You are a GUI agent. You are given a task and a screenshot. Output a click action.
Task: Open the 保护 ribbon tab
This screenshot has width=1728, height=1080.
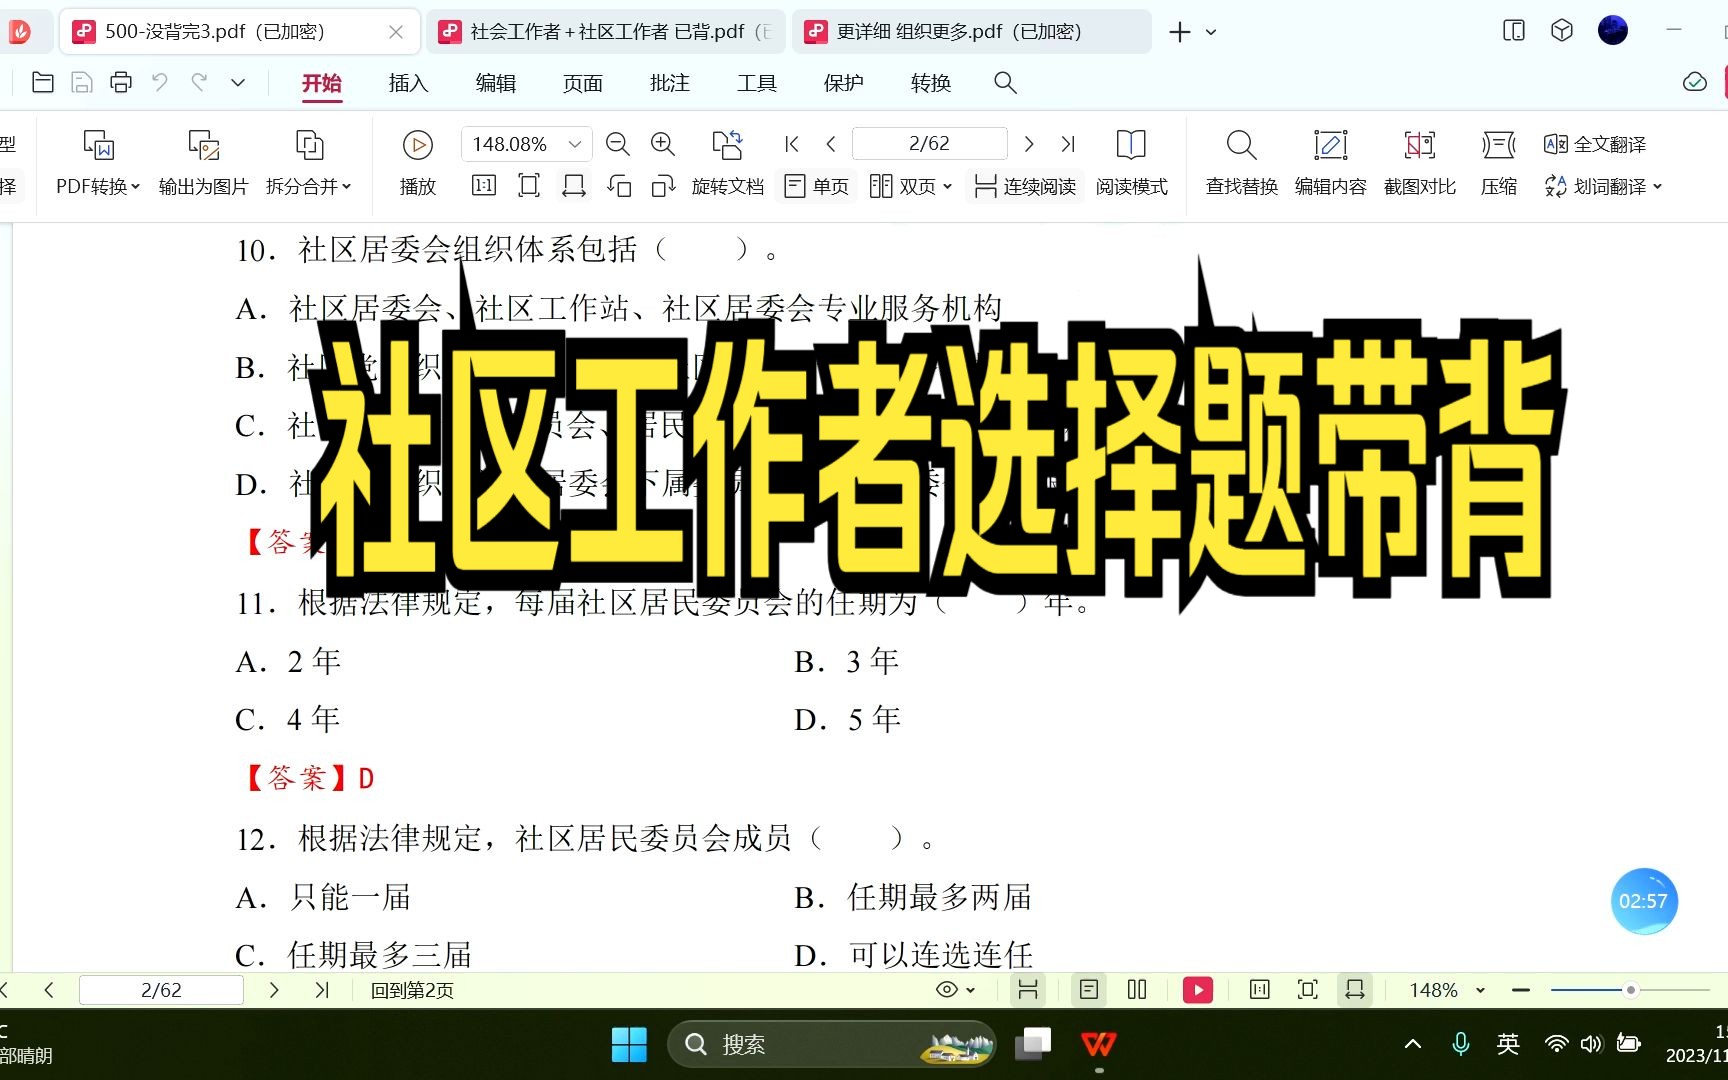843,83
